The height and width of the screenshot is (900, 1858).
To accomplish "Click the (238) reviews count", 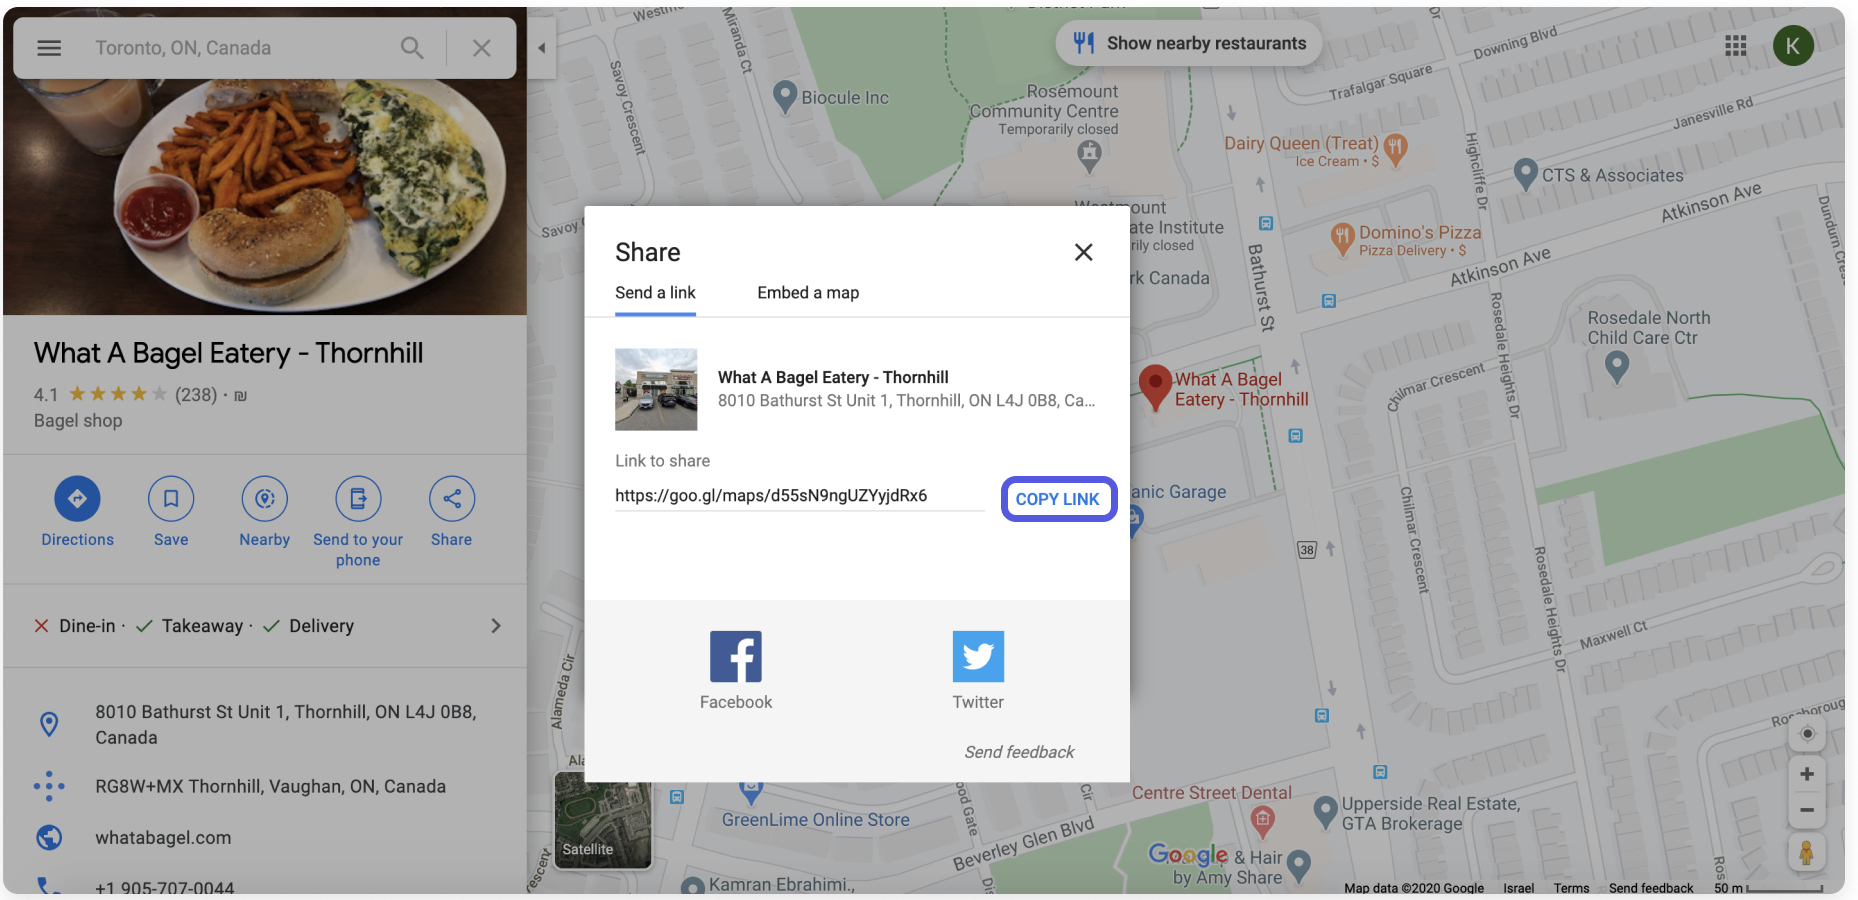I will pyautogui.click(x=196, y=395).
